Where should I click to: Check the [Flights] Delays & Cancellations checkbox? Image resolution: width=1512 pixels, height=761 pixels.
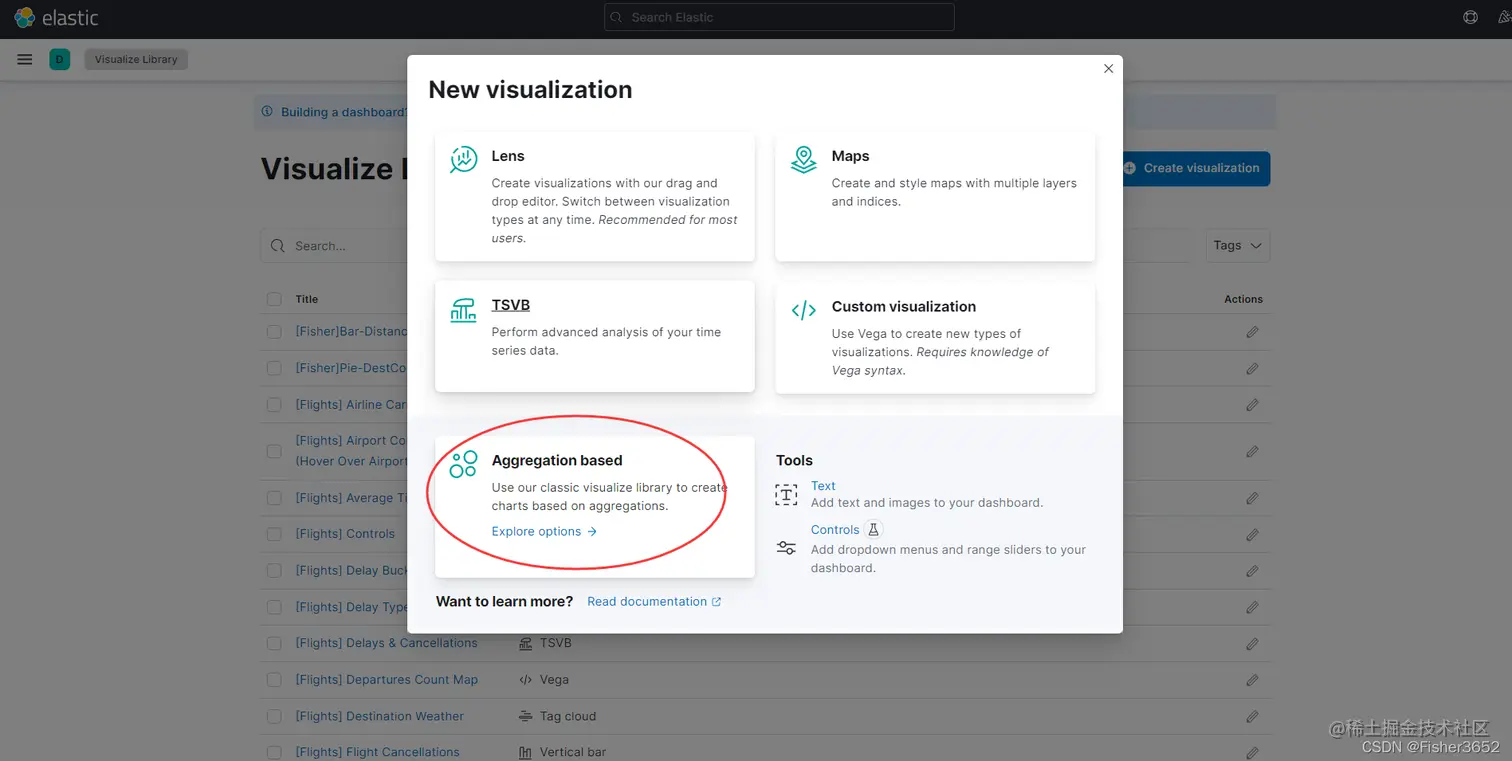pyautogui.click(x=274, y=644)
